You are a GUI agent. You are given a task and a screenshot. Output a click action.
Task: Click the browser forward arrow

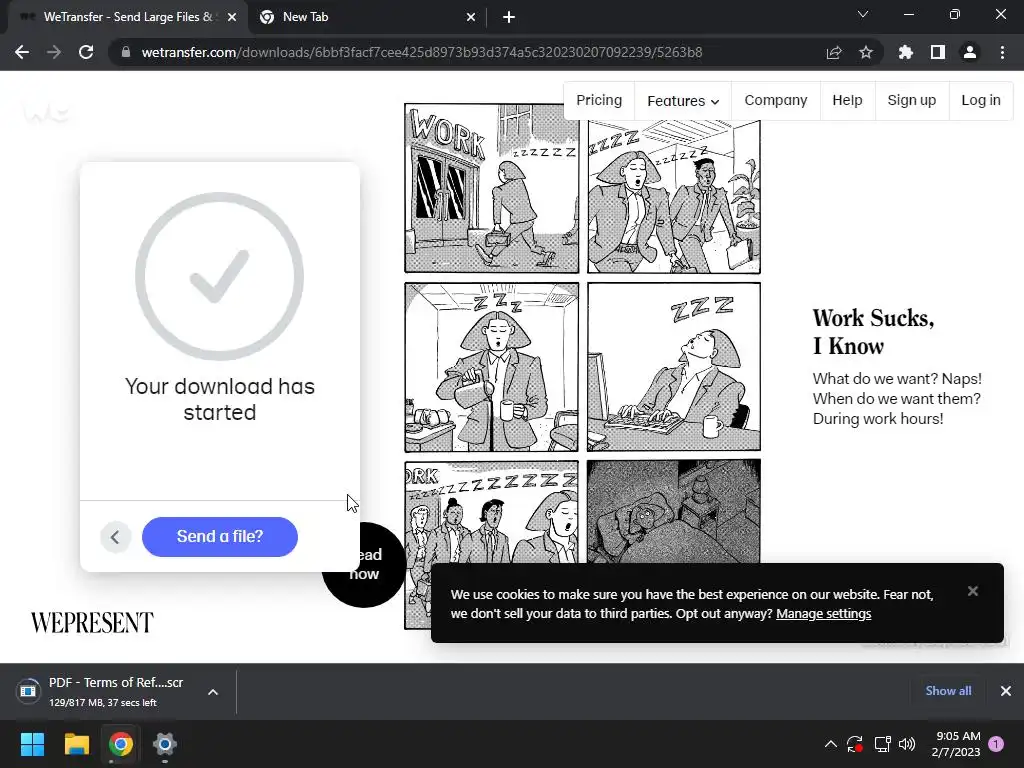[x=54, y=52]
